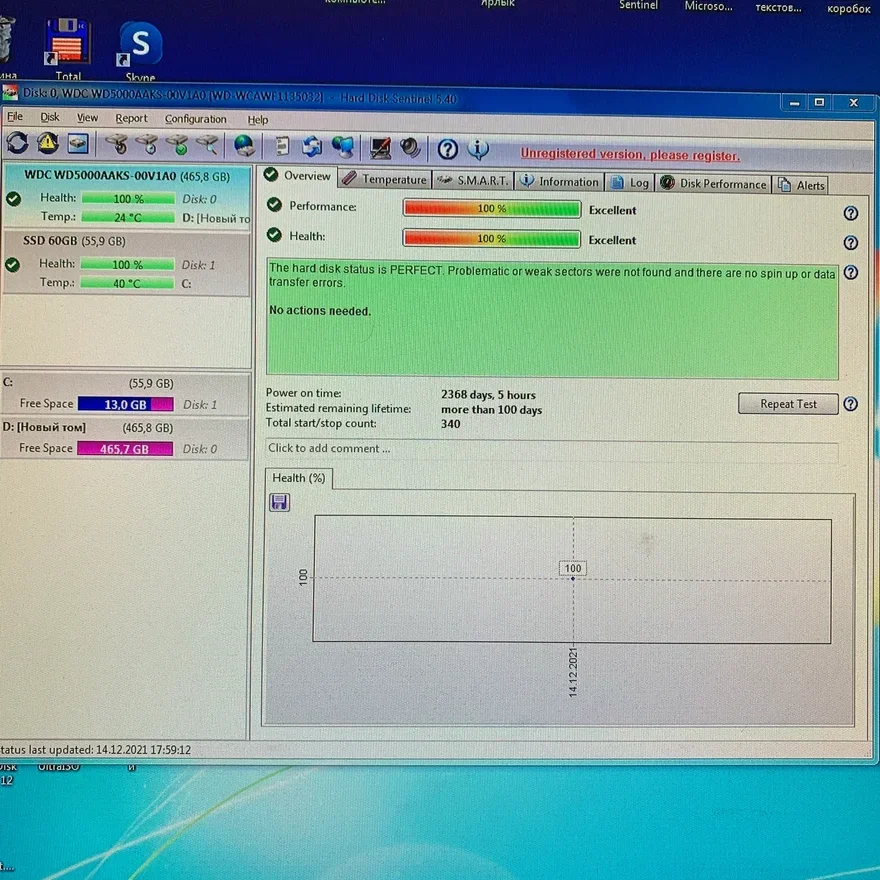Screen dimensions: 880x880
Task: Open the Skype desktop shortcut
Action: point(140,51)
